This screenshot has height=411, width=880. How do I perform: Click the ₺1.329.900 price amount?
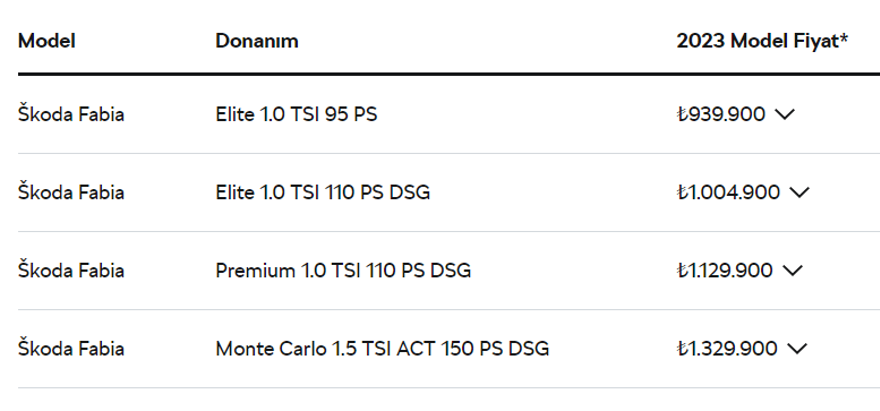point(727,349)
